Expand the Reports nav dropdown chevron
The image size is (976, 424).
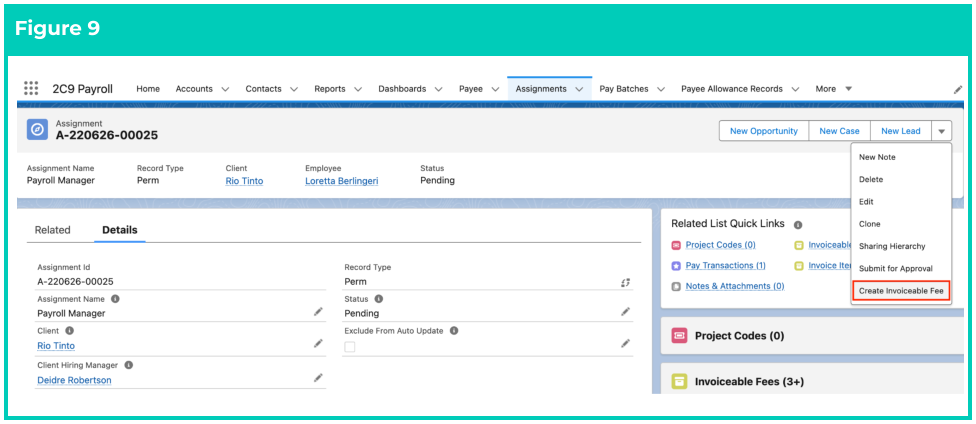pyautogui.click(x=358, y=89)
